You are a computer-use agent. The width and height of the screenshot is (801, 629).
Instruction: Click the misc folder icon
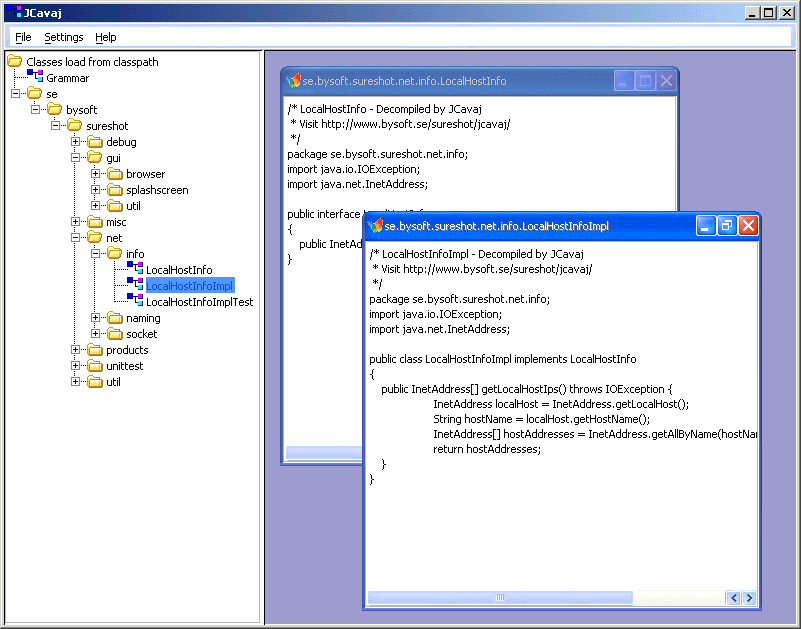point(95,222)
